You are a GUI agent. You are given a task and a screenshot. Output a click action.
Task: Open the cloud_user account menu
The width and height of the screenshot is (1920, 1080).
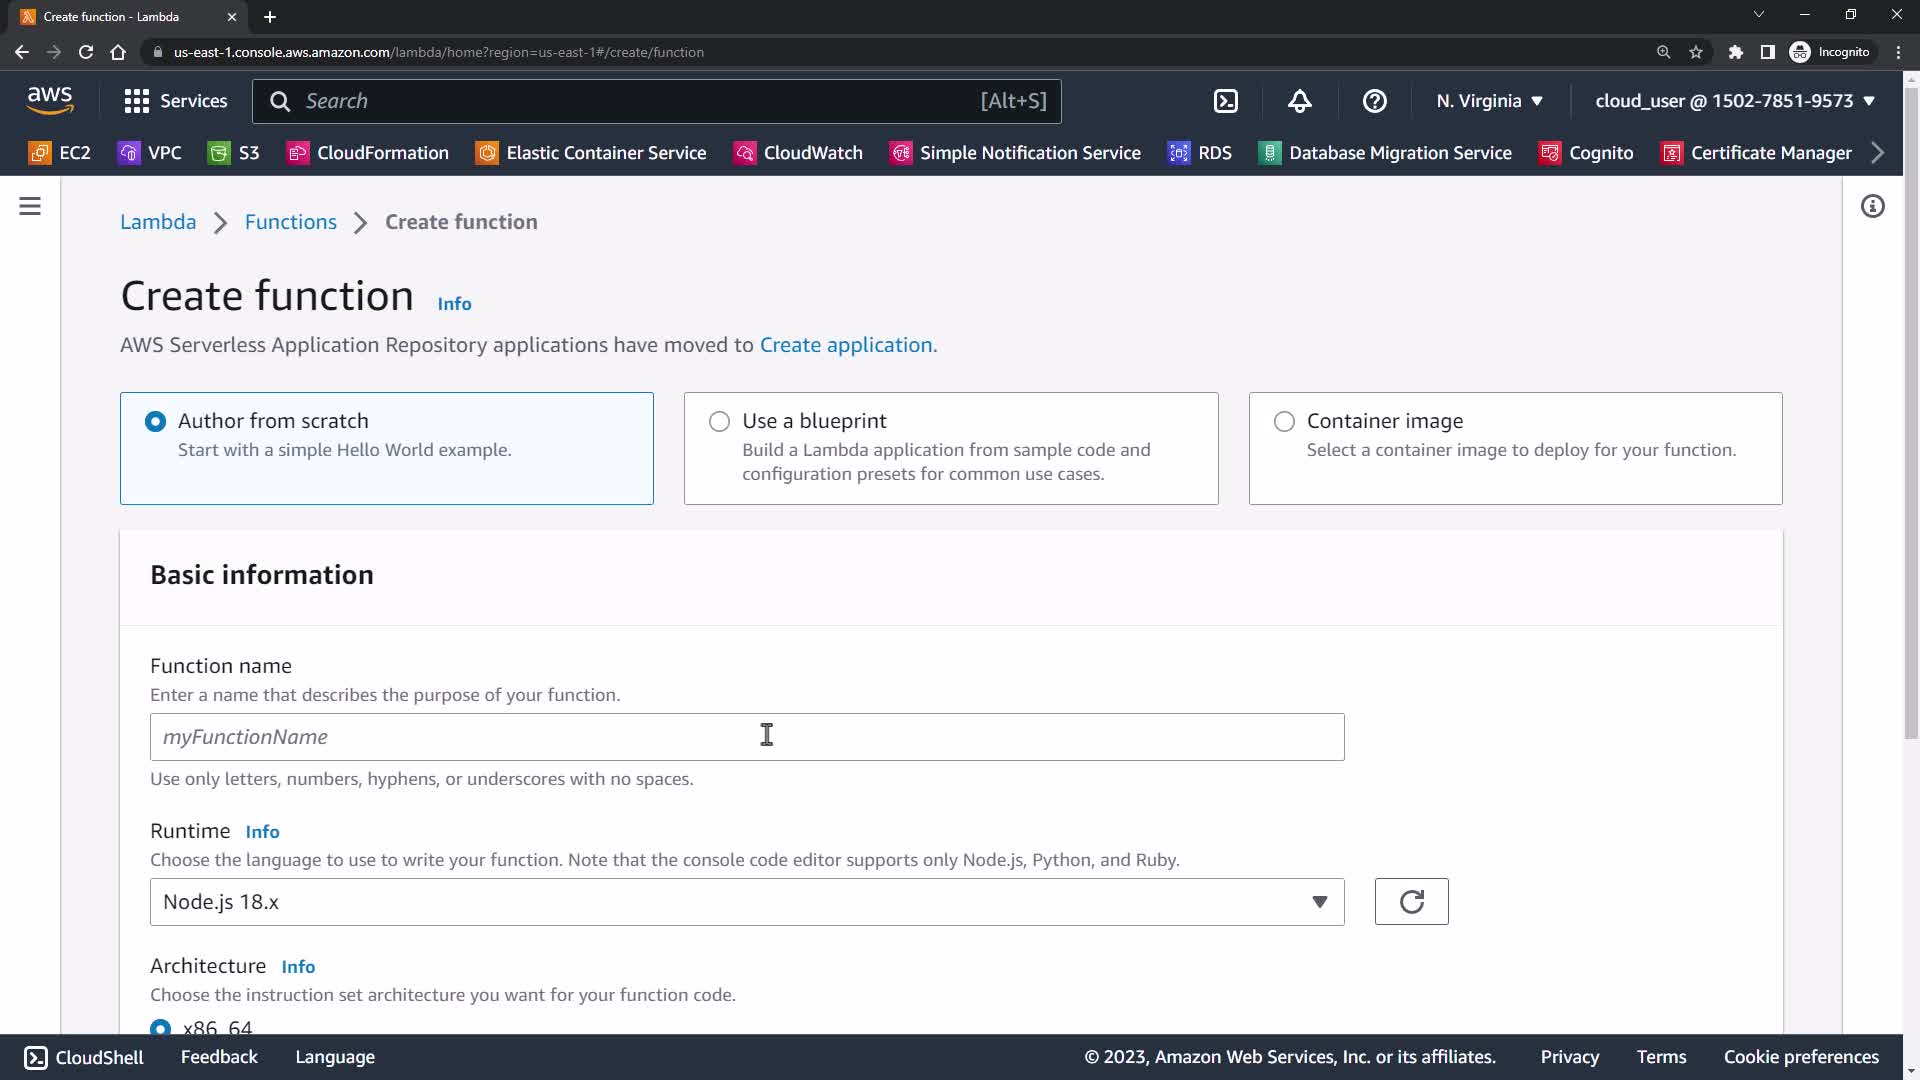coord(1734,101)
